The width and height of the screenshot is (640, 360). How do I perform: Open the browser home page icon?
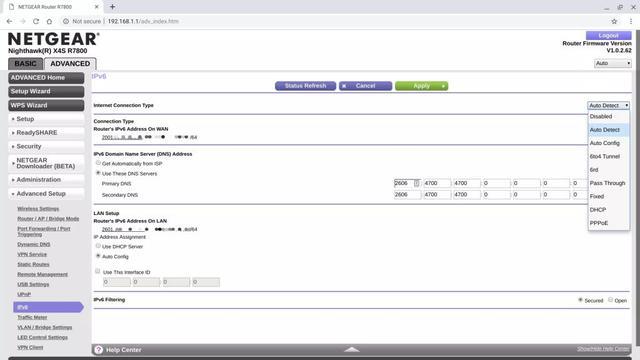pyautogui.click(x=49, y=21)
